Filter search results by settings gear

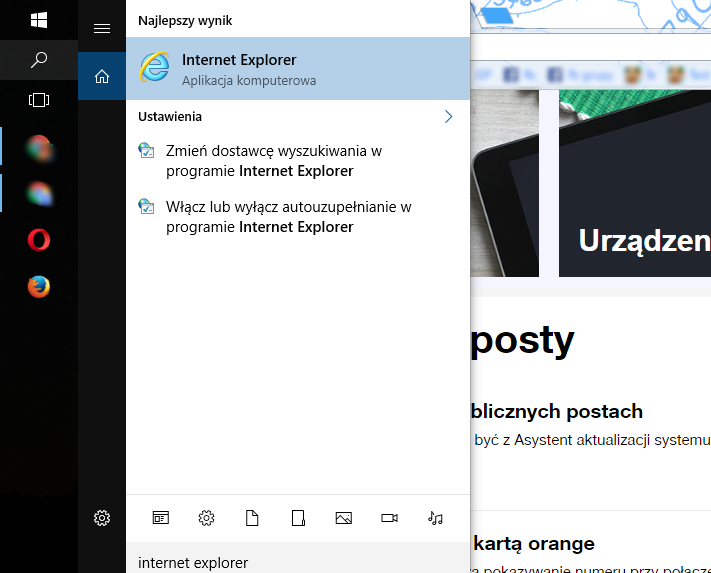(206, 518)
